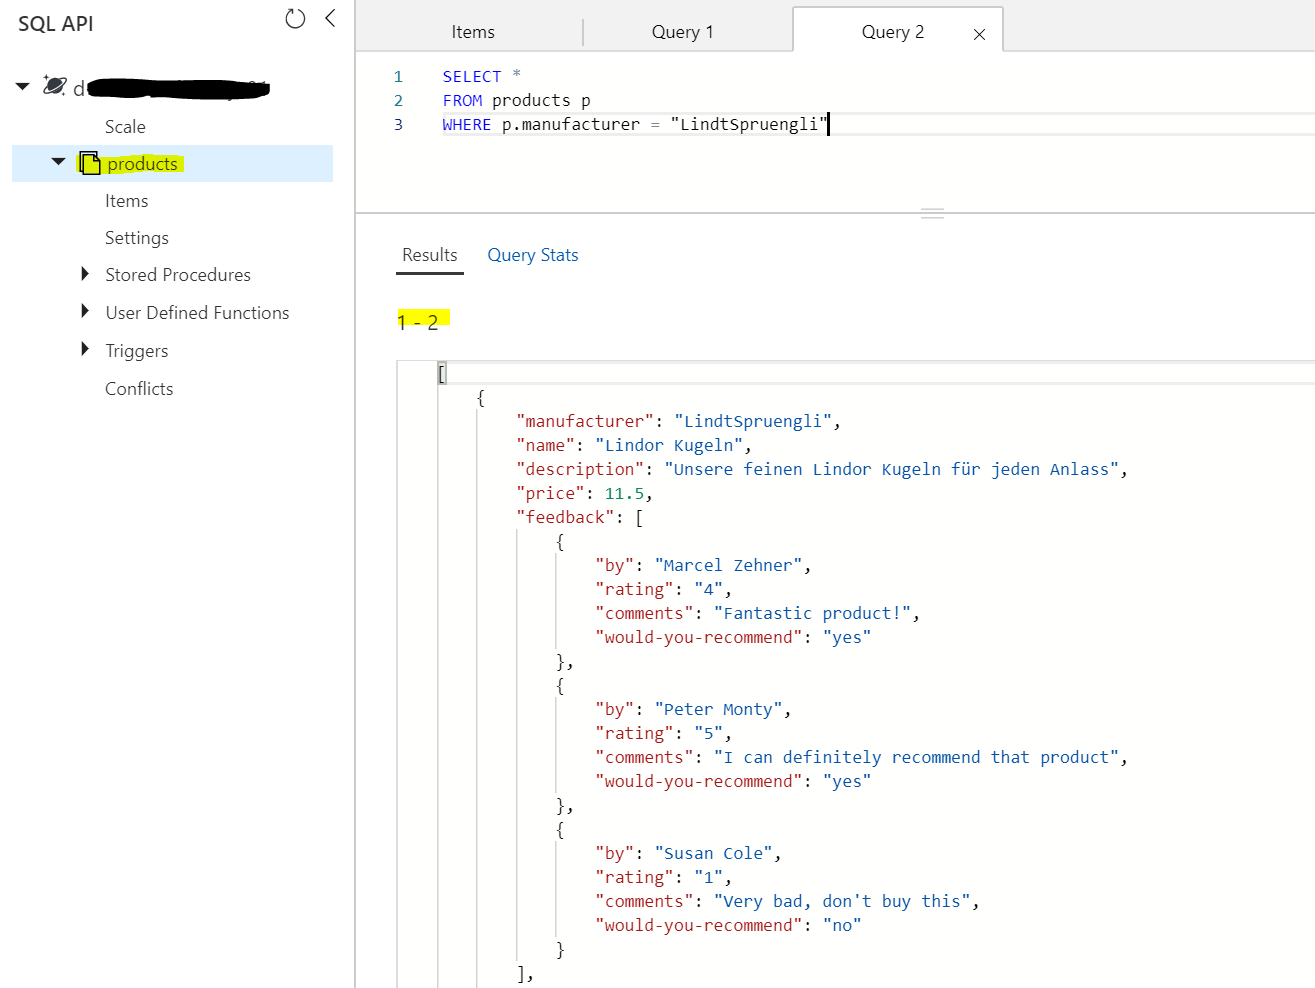Image resolution: width=1315 pixels, height=988 pixels.
Task: Select the products container
Action: (142, 164)
